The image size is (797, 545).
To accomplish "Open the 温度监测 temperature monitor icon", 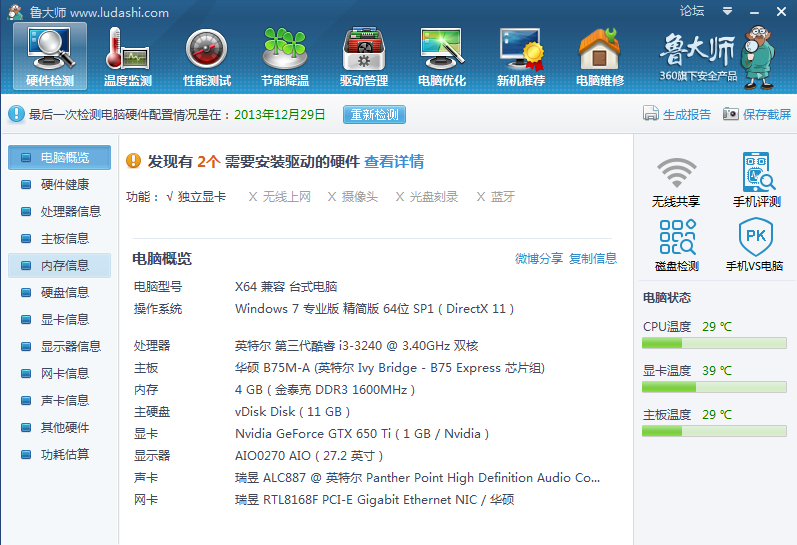I will 128,56.
